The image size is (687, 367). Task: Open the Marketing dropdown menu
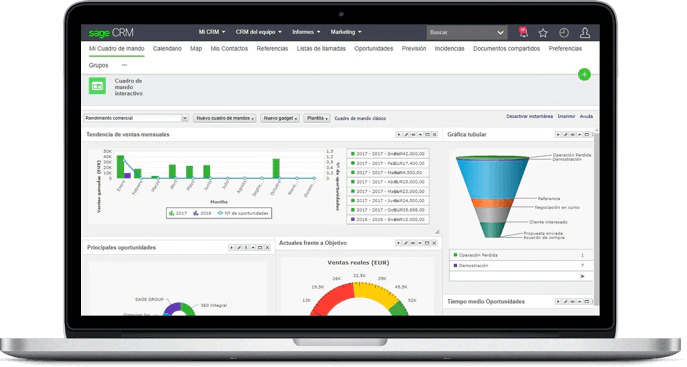(346, 32)
